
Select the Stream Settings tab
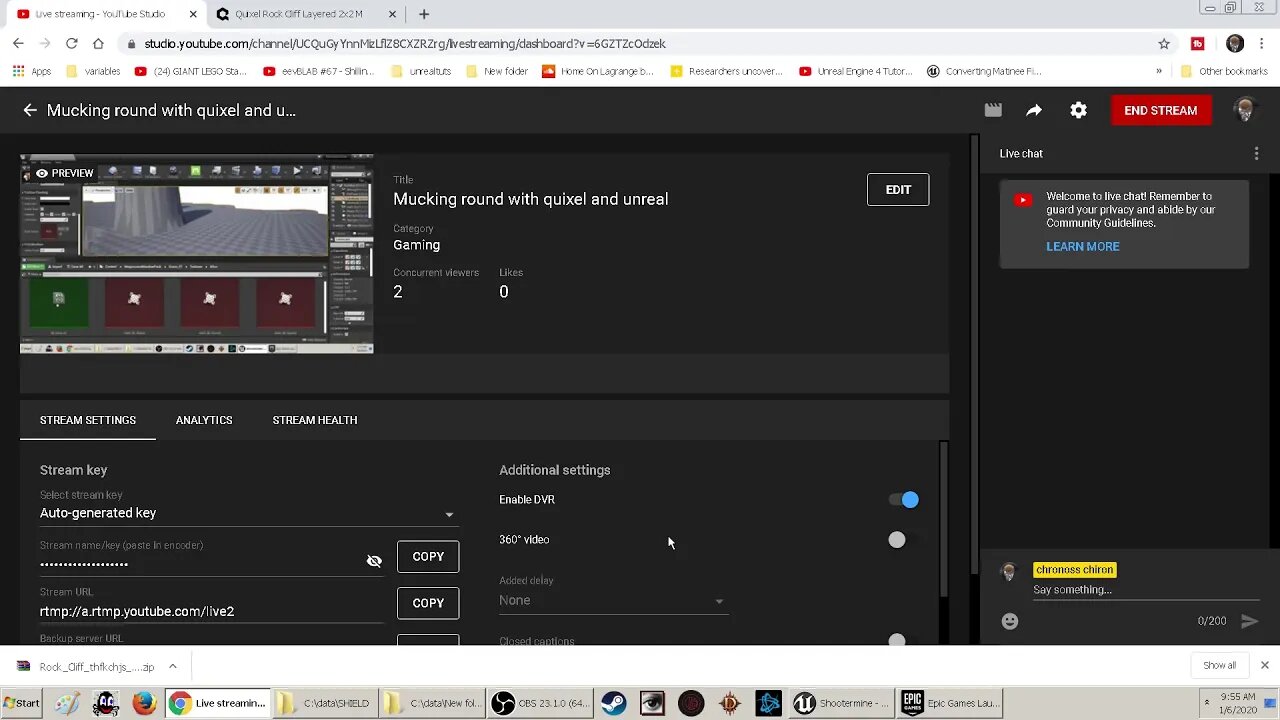click(88, 420)
